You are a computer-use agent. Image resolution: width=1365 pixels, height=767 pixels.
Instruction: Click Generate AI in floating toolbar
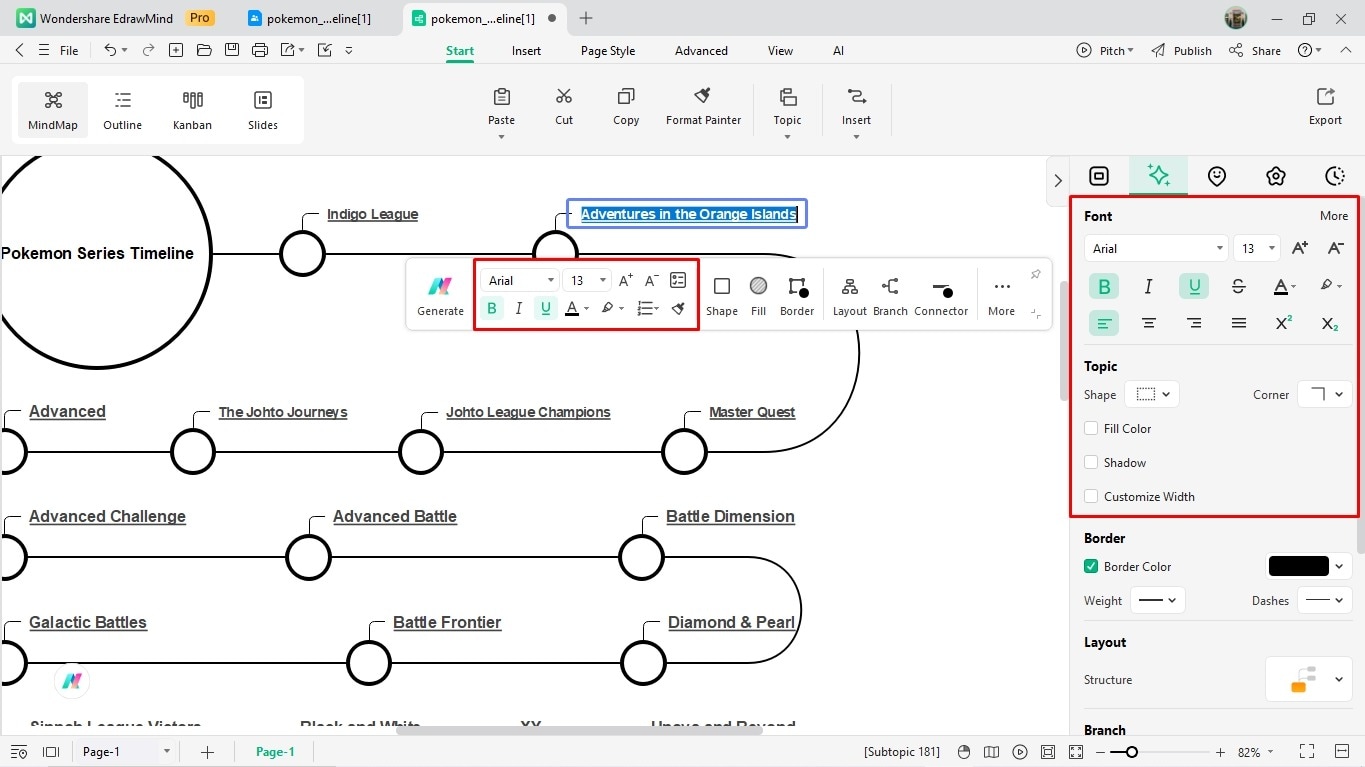point(440,296)
